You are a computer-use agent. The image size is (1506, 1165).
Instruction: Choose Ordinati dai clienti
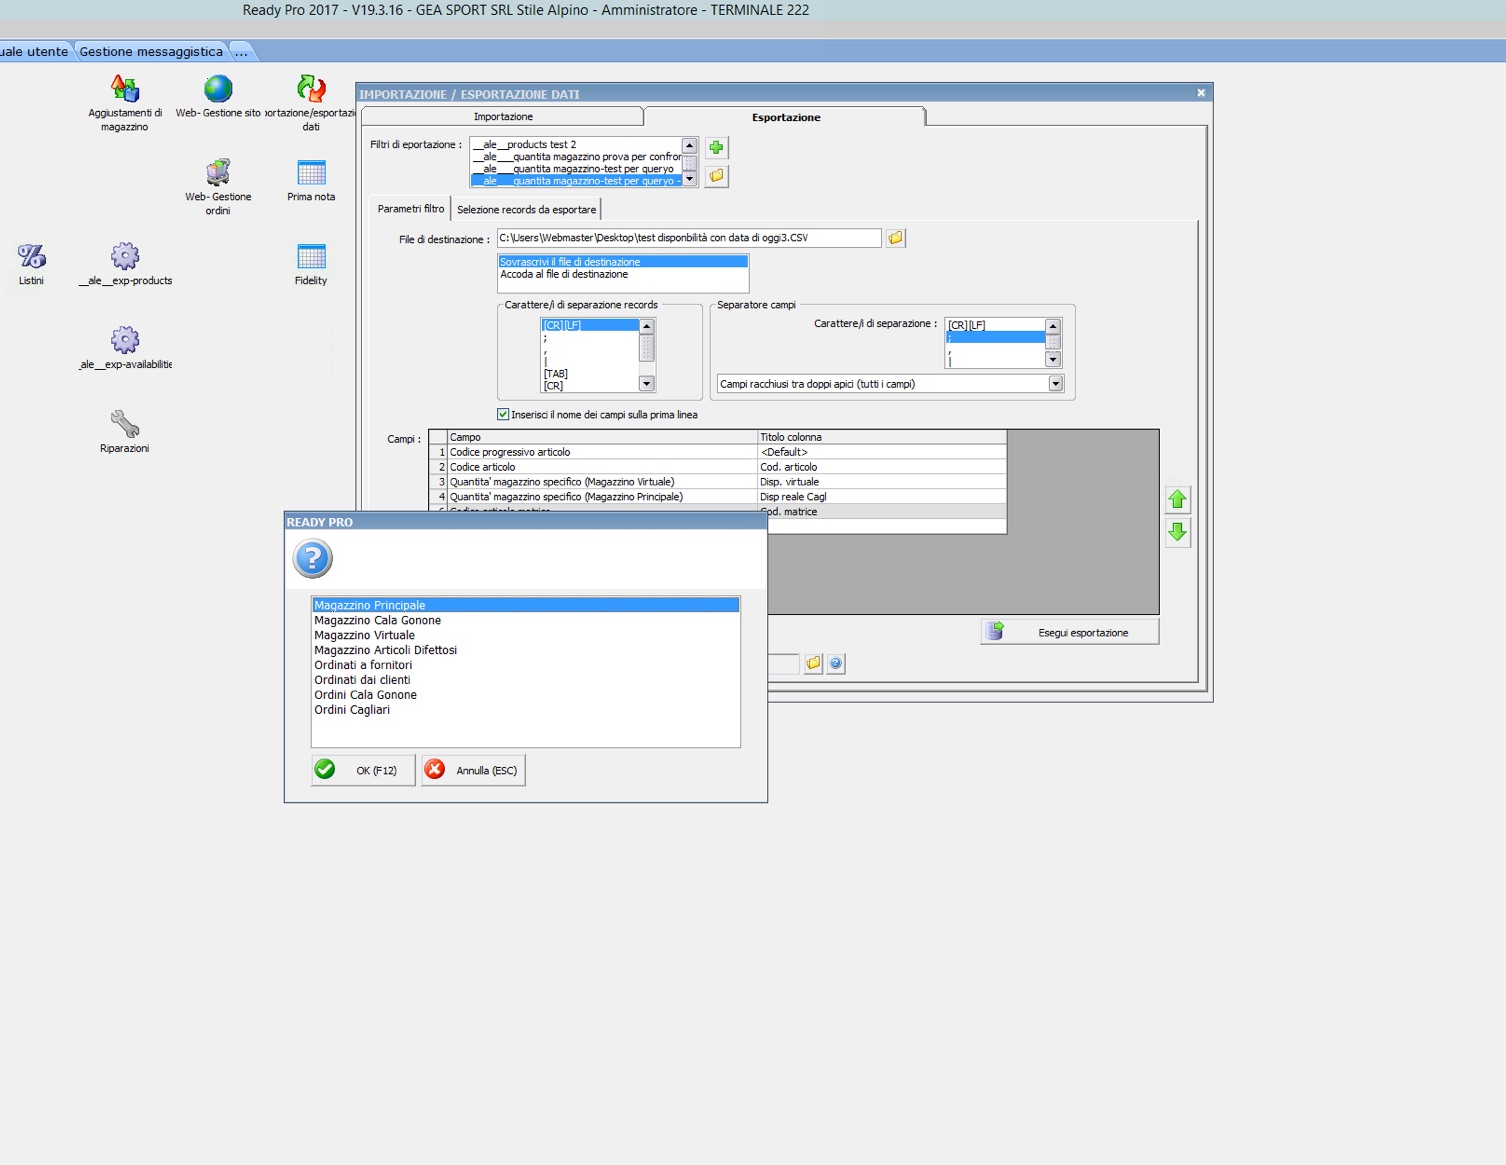point(525,680)
